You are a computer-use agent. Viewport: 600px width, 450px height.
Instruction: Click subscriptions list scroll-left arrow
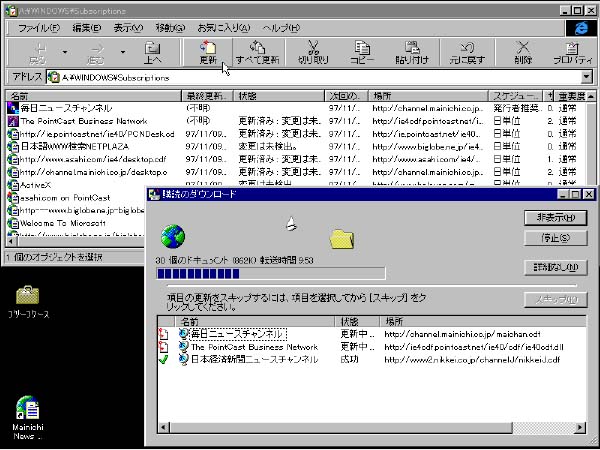(11, 242)
